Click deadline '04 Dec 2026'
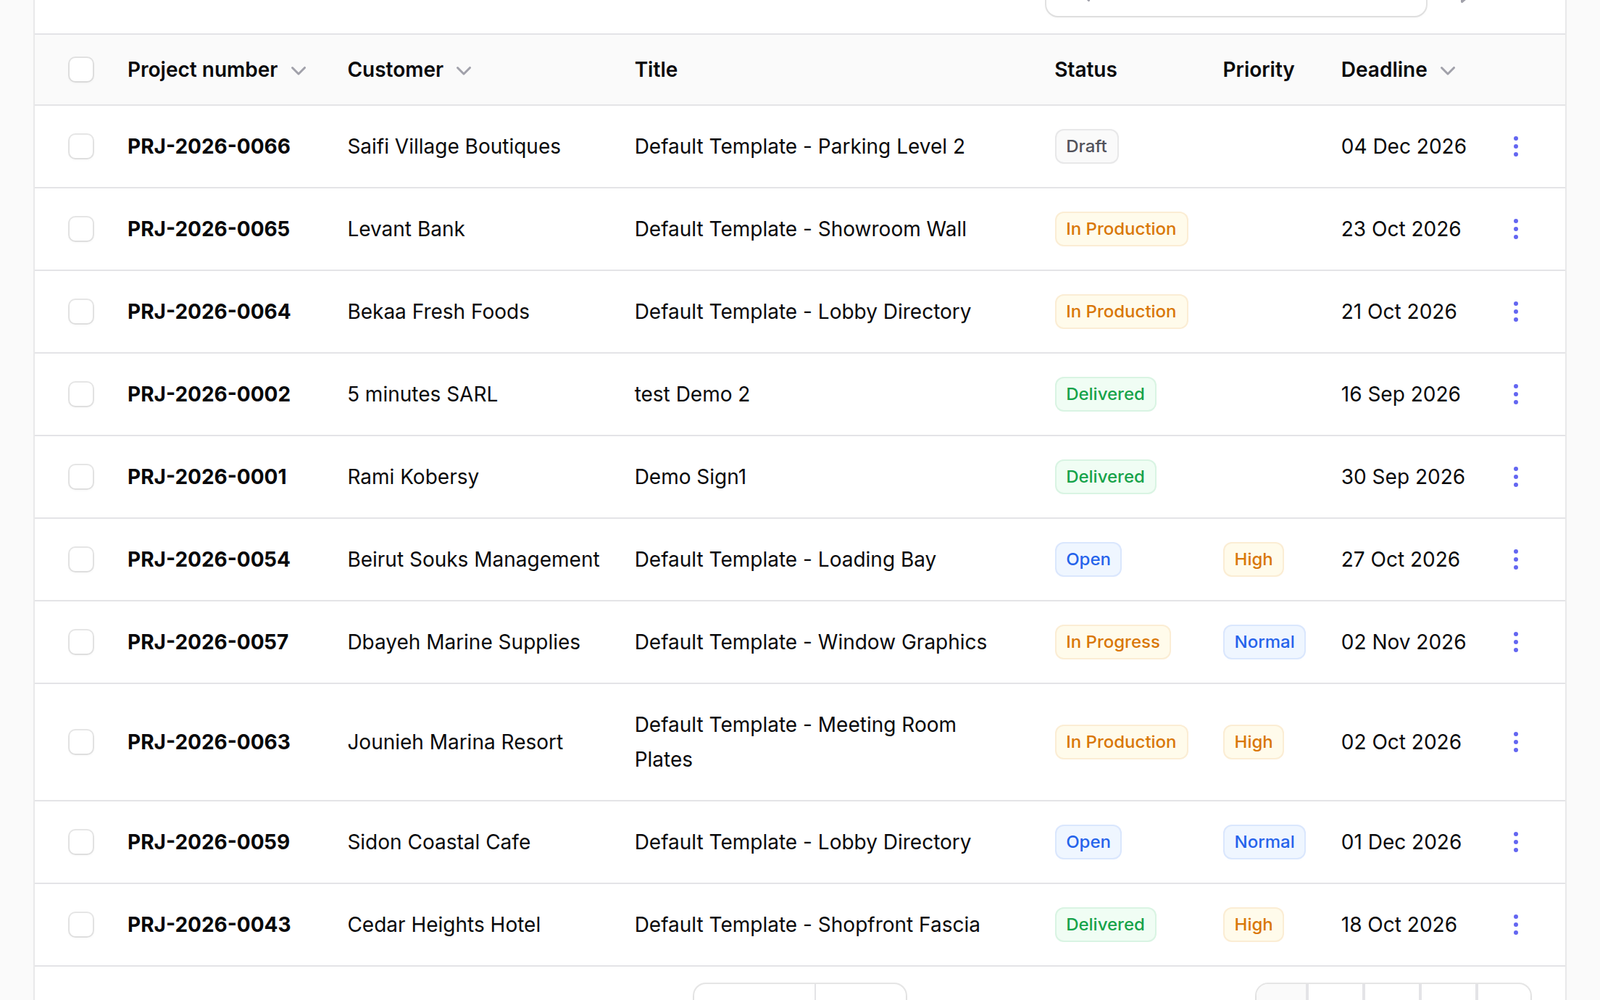Screen dimensions: 1600x1000 point(1403,146)
